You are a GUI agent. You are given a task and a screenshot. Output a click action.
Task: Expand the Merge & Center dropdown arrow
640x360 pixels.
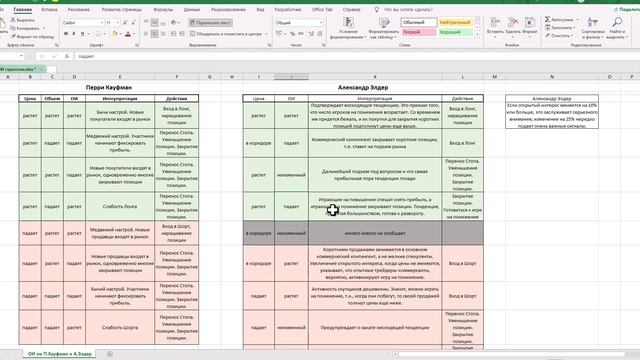point(266,34)
